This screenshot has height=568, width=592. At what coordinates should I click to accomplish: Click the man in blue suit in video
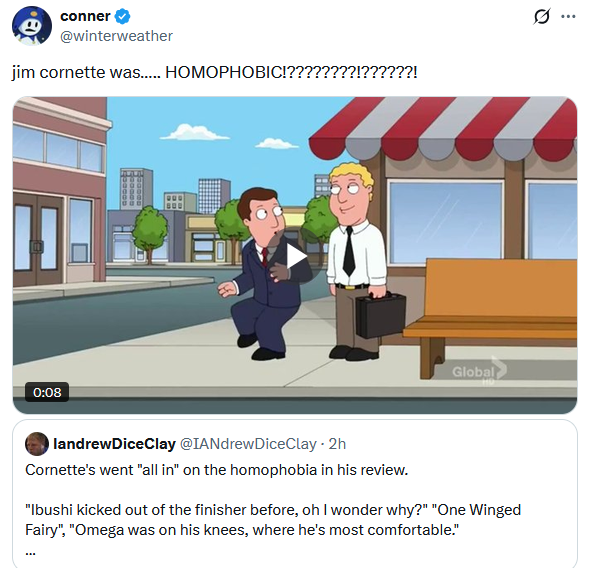tap(264, 273)
